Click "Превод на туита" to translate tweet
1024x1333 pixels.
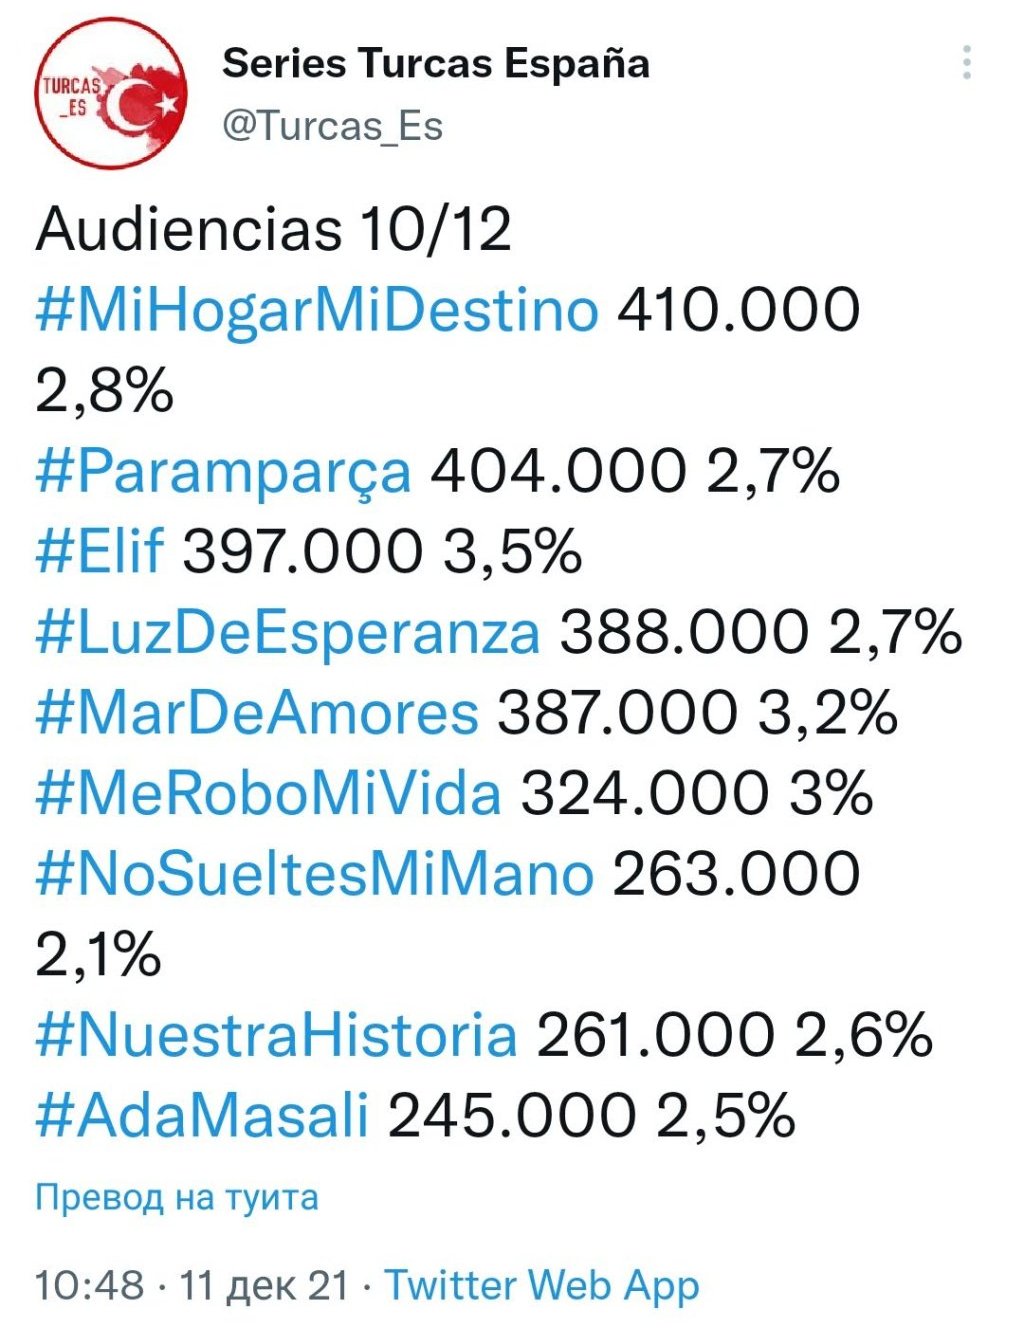(x=177, y=1197)
